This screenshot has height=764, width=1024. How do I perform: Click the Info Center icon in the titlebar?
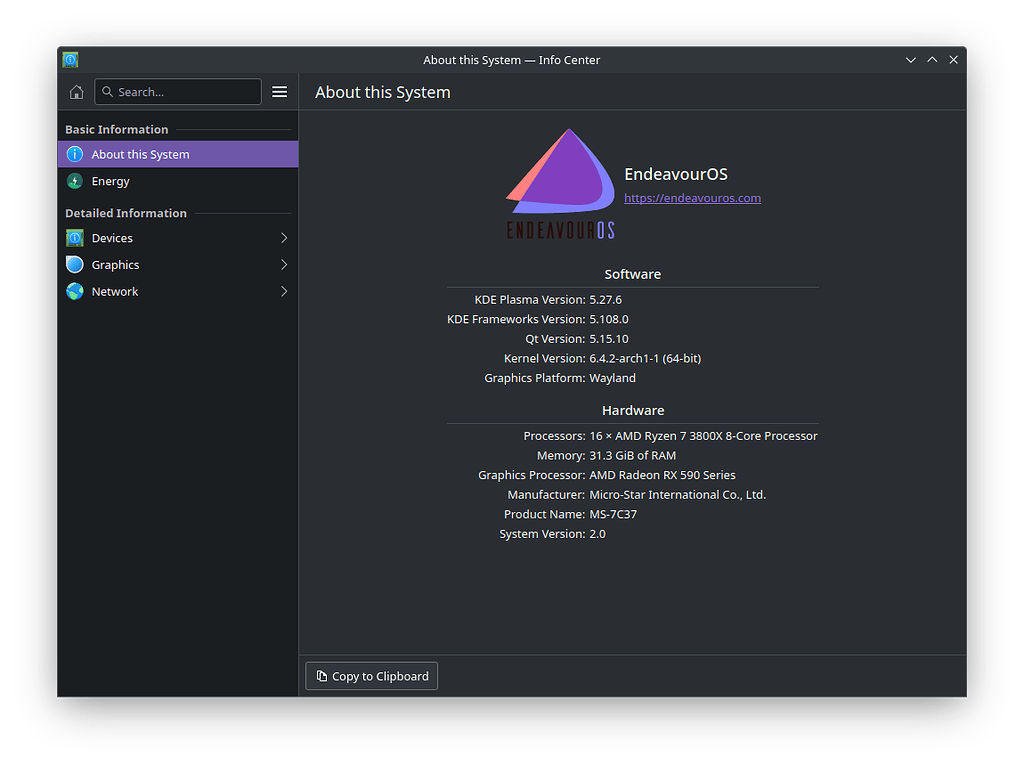[70, 59]
